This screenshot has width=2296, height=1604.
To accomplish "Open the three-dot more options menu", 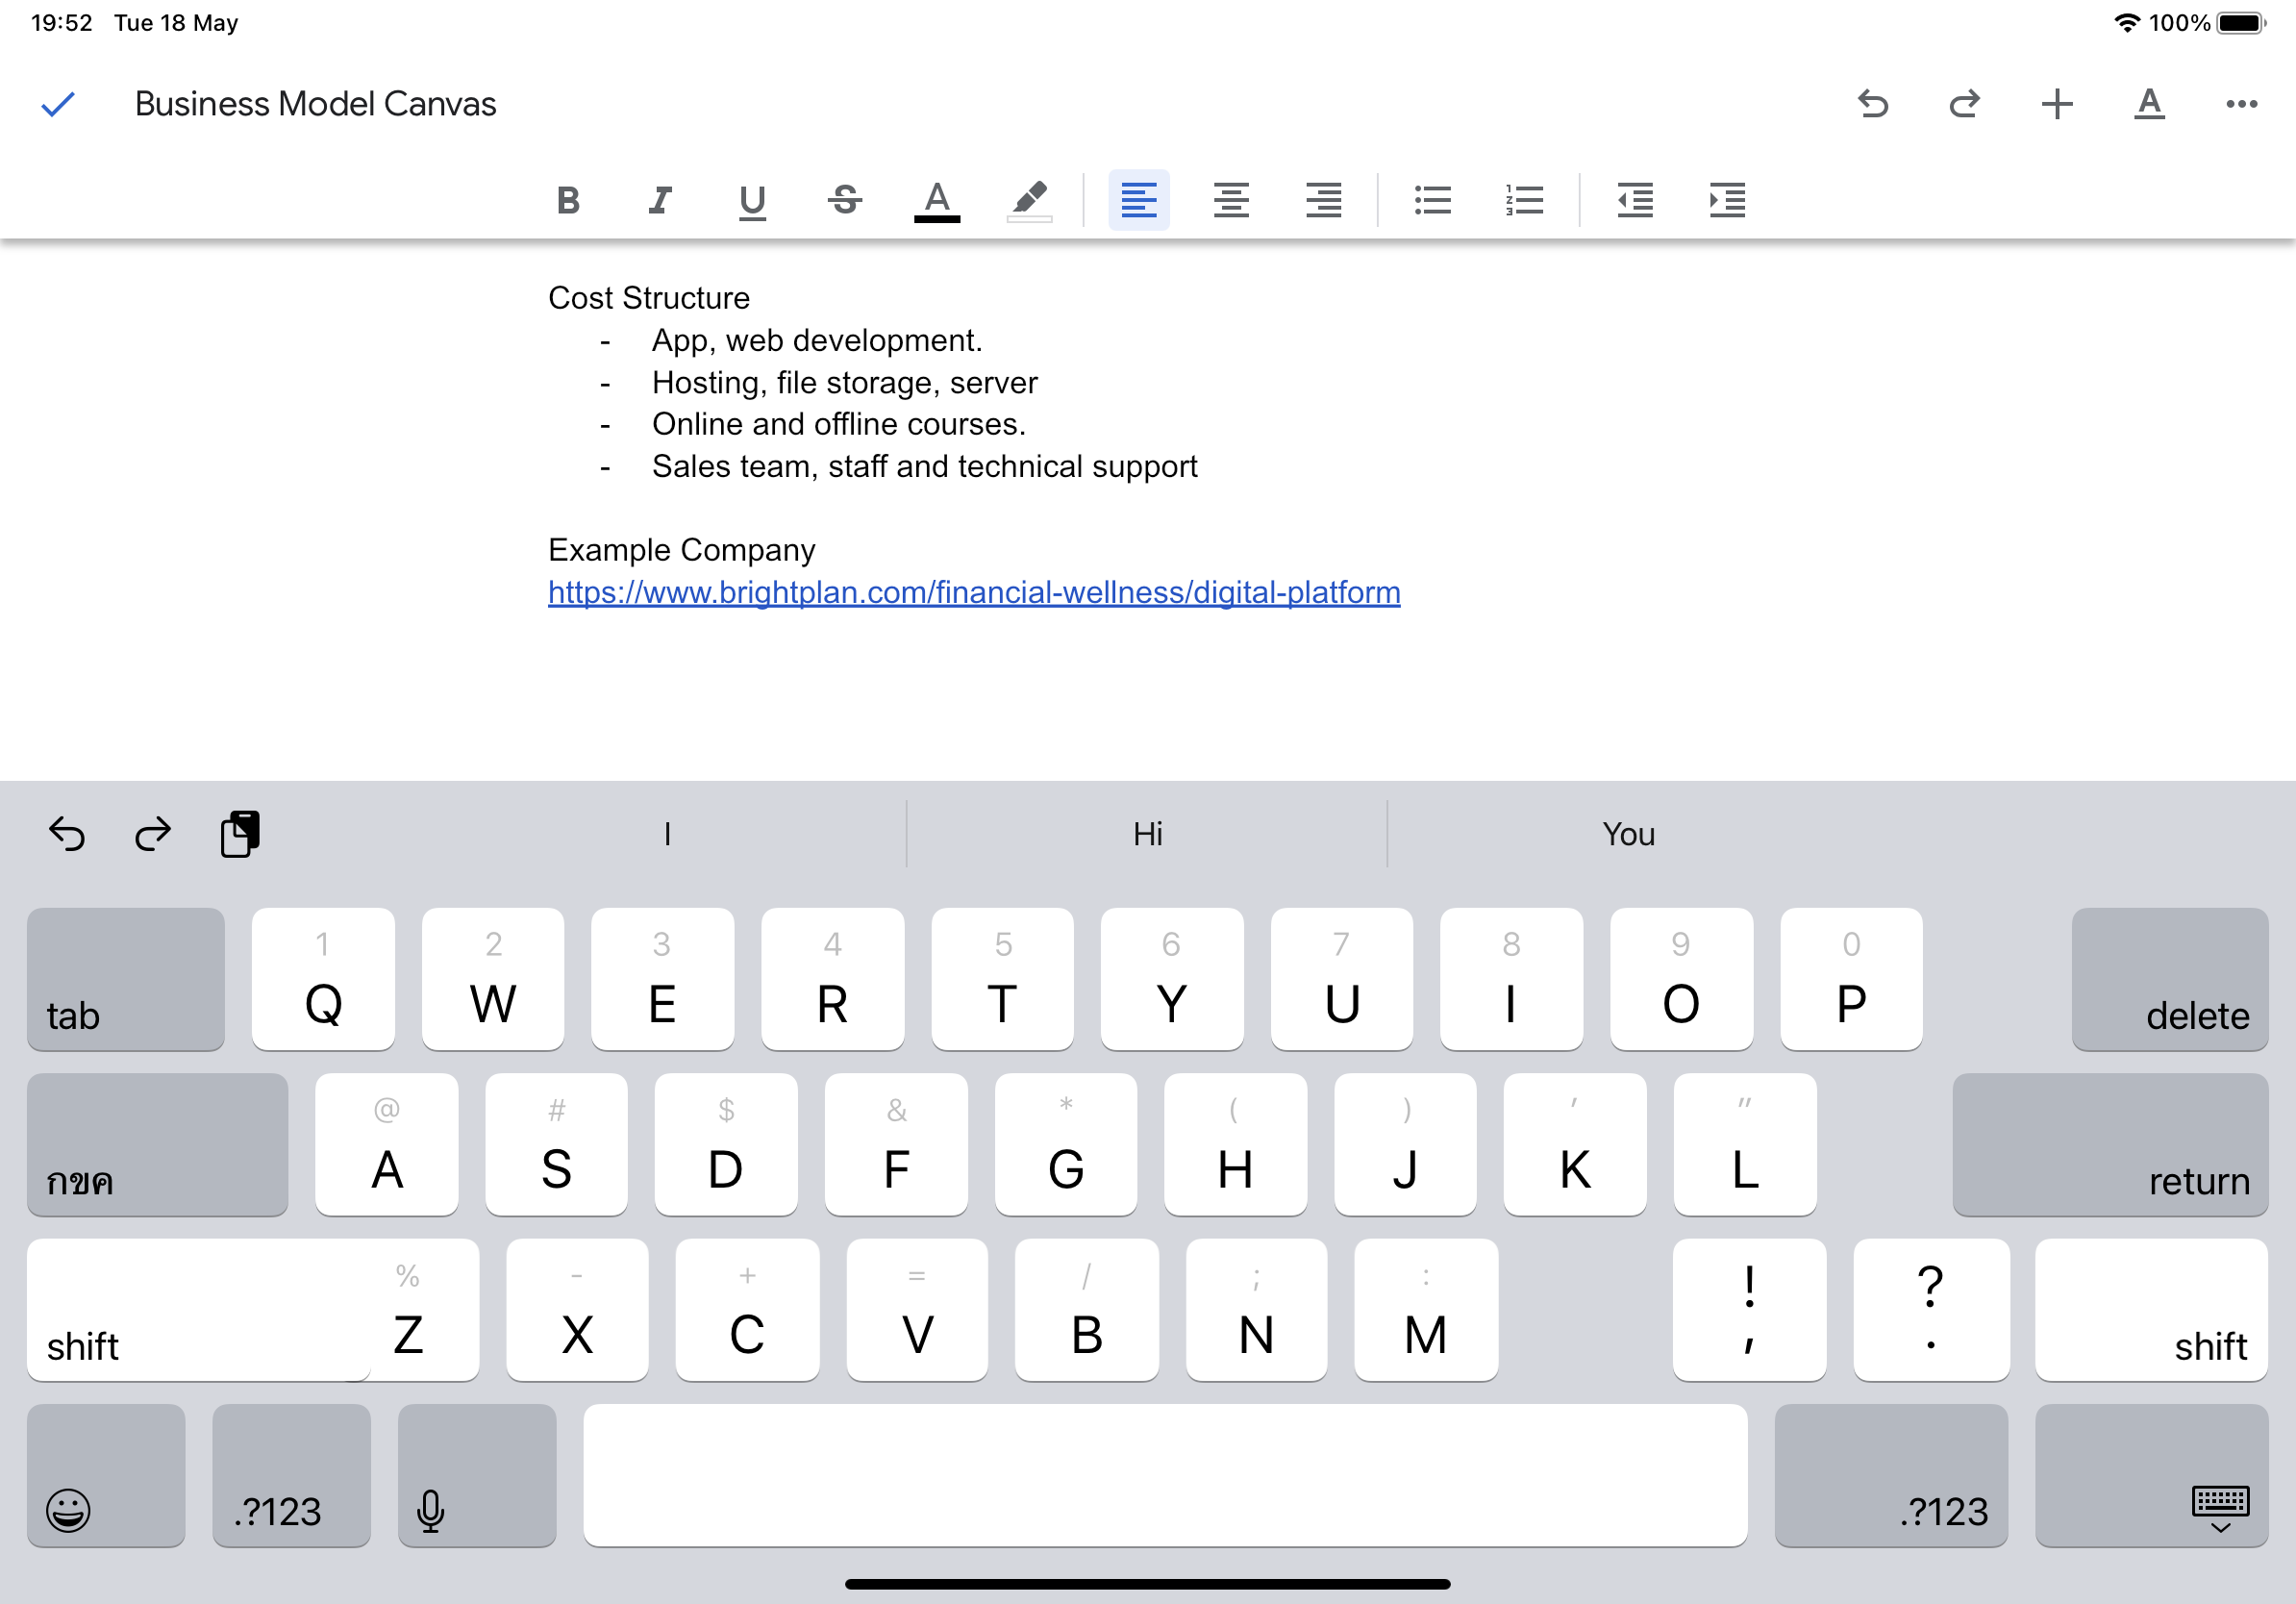I will pyautogui.click(x=2241, y=104).
